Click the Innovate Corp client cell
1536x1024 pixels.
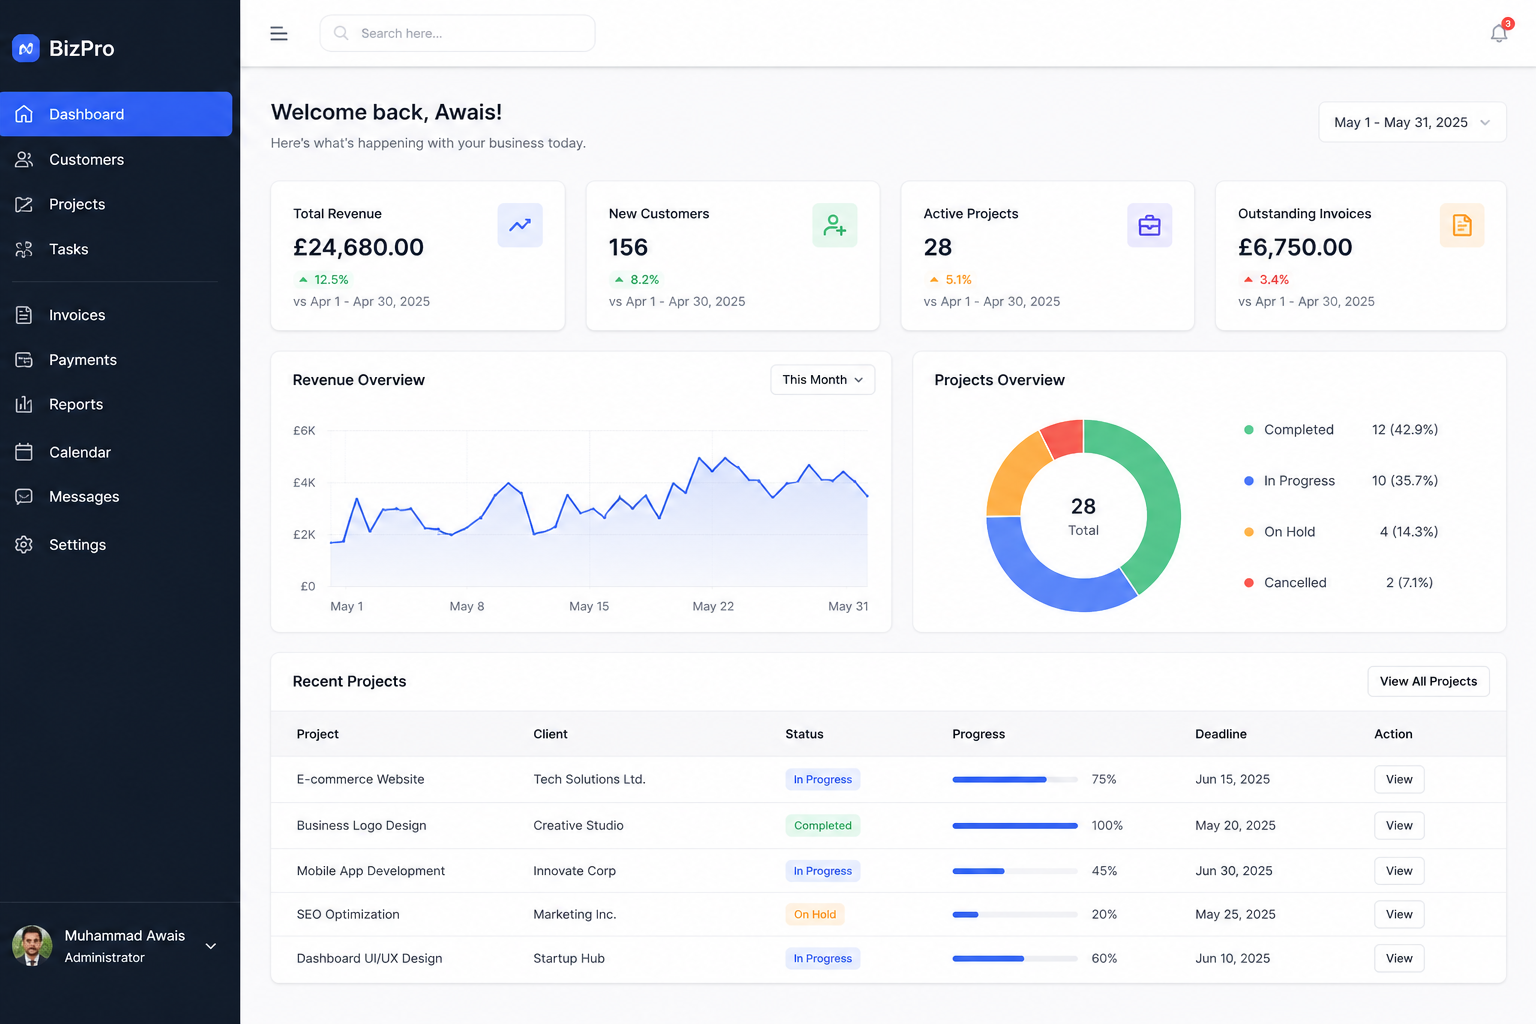[574, 871]
